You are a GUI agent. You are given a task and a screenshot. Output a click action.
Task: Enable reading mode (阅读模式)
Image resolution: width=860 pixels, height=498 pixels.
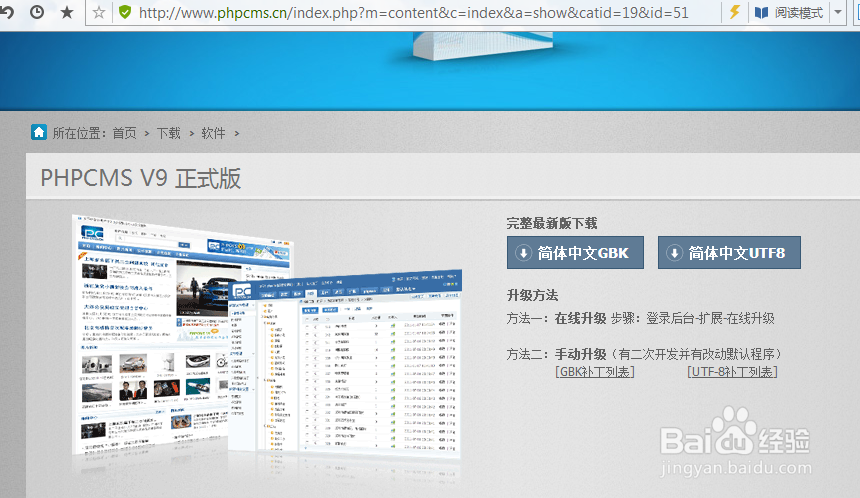(789, 13)
